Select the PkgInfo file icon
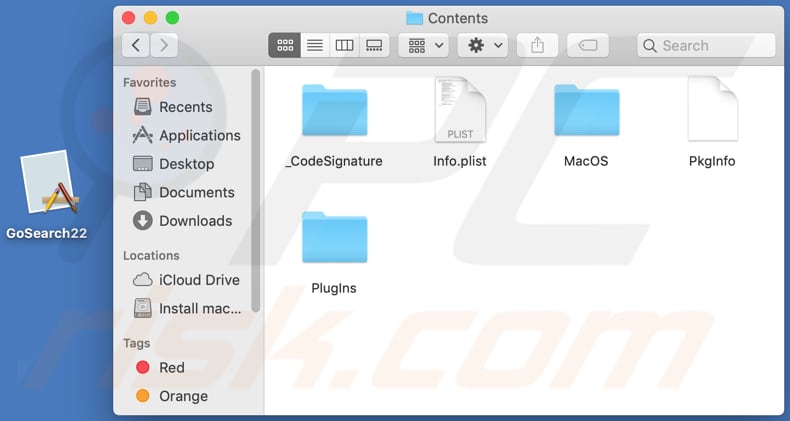Viewport: 790px width, 421px height. [x=712, y=109]
